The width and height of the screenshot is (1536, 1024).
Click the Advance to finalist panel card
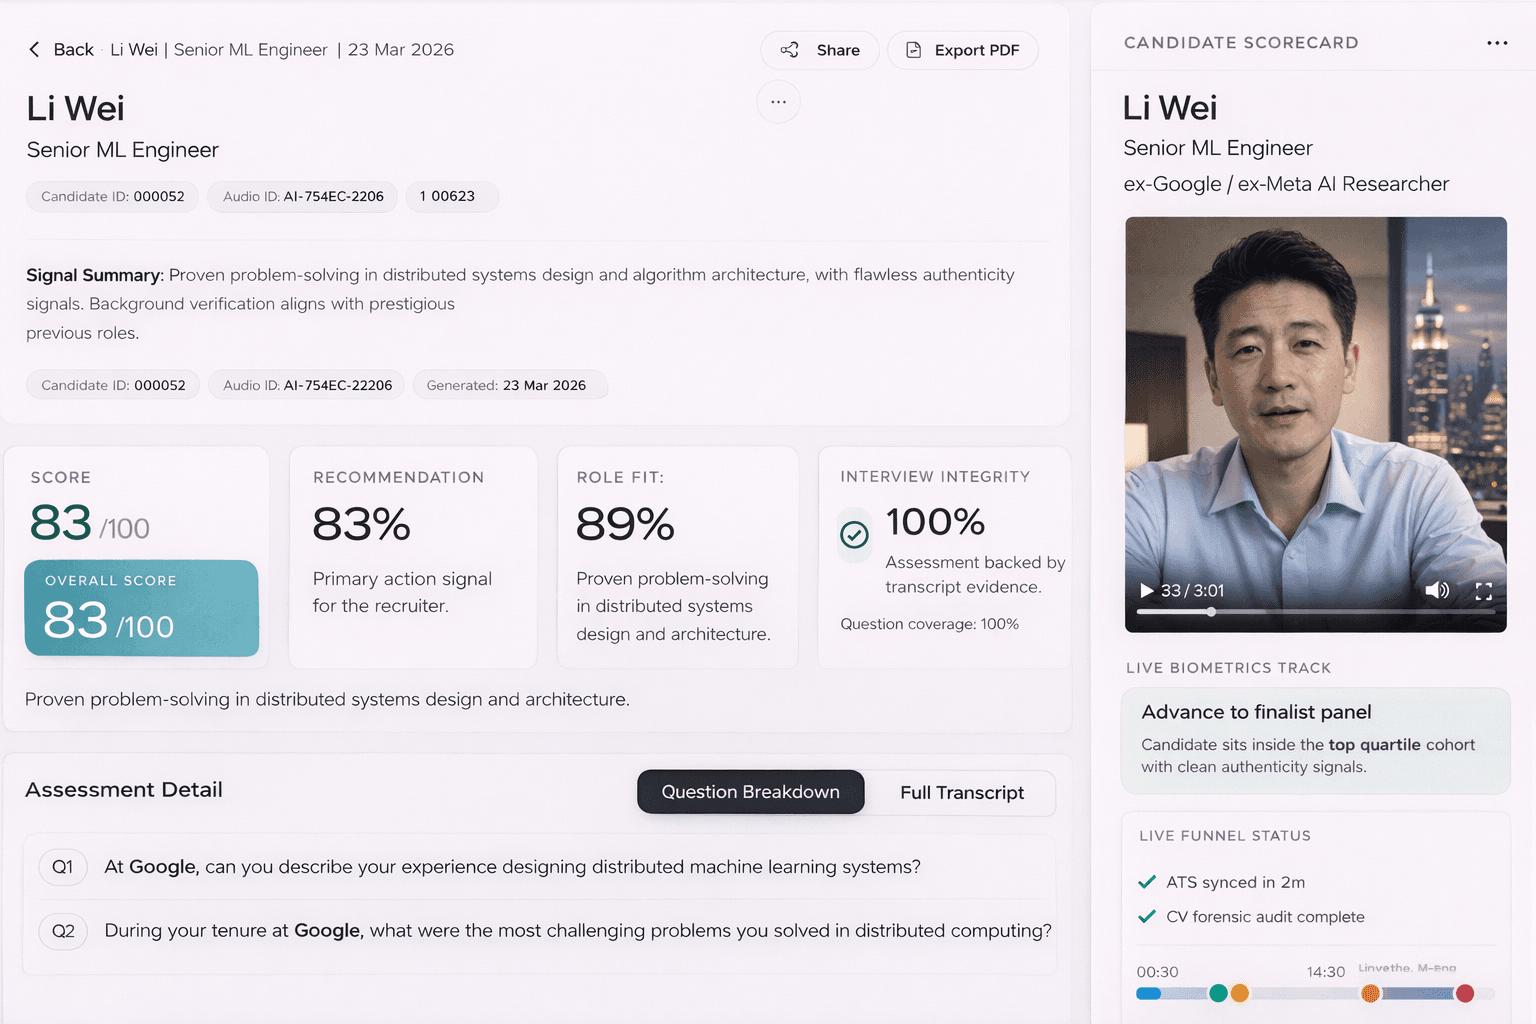coord(1315,740)
